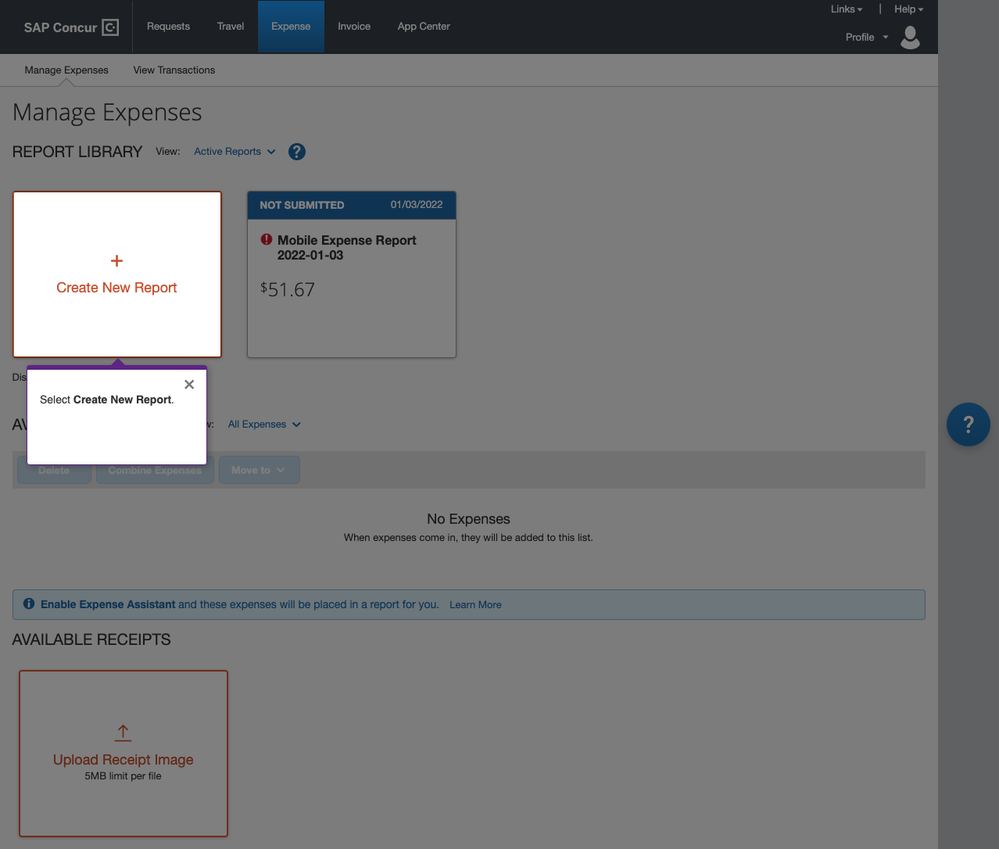999x849 pixels.
Task: Click the red alert icon on Mobile Expense Report
Action: (266, 239)
